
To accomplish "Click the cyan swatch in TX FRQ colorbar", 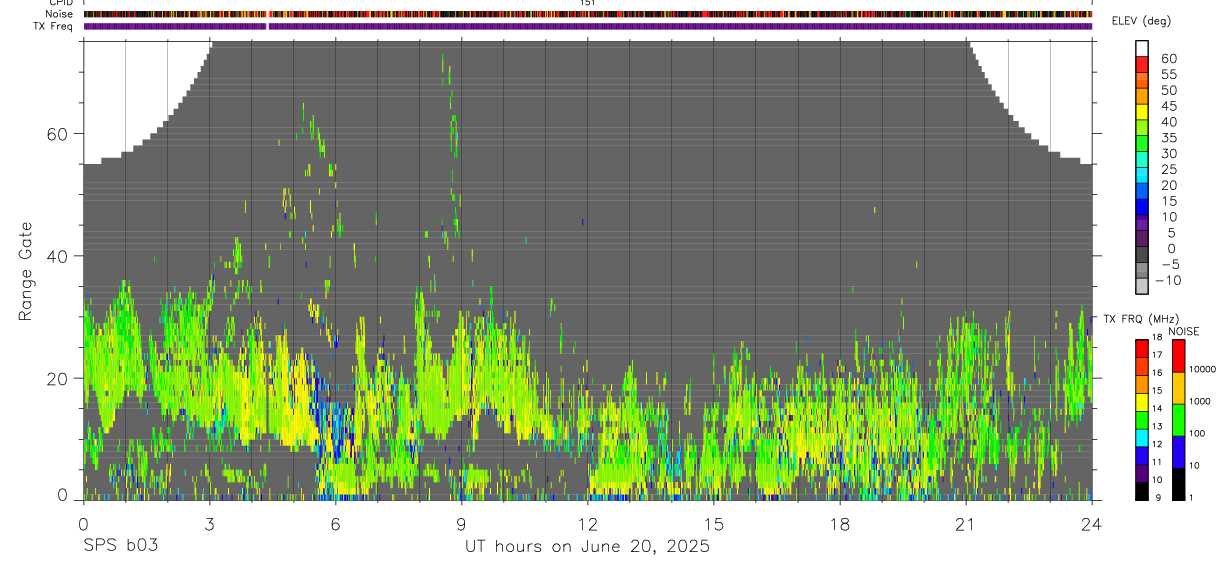I will [x=1142, y=437].
